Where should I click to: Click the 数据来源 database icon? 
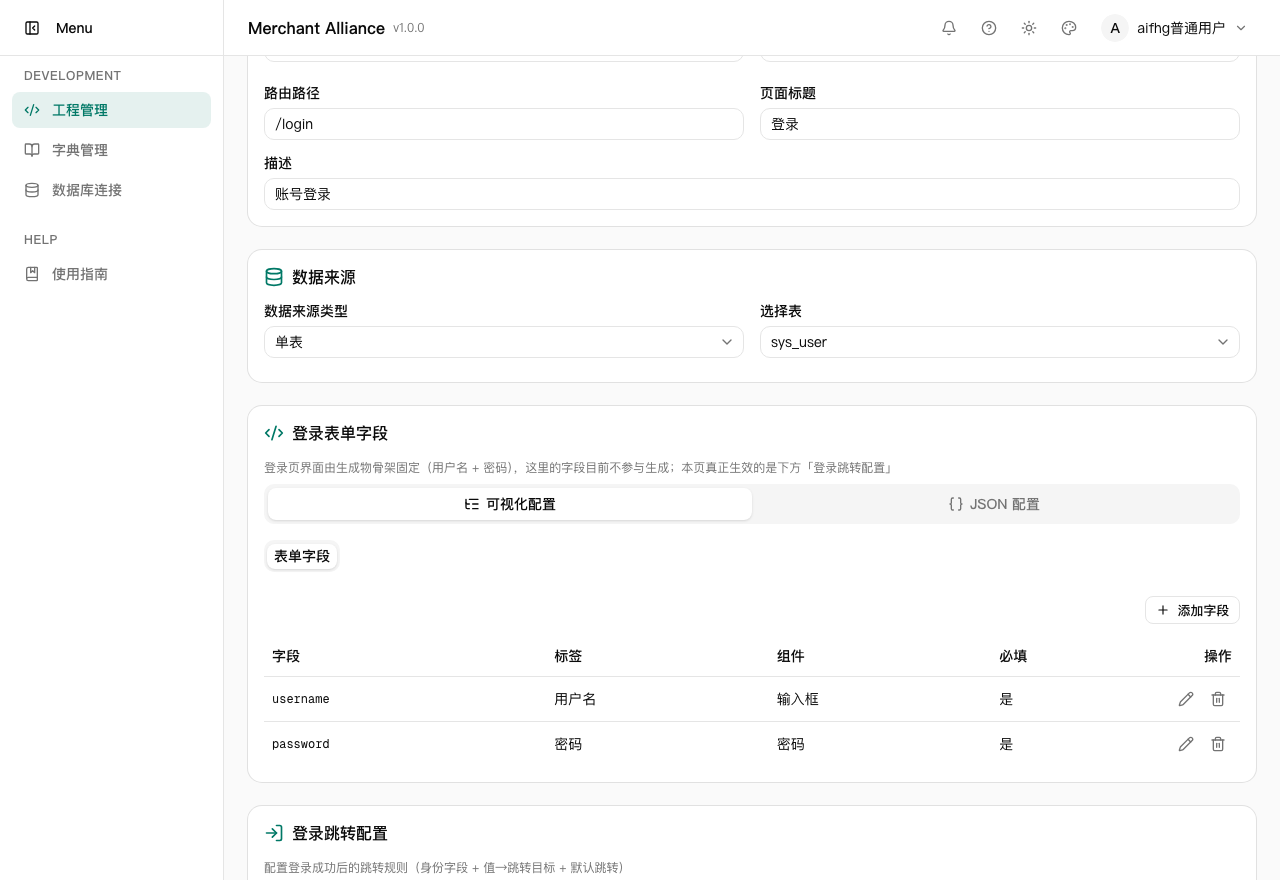[x=274, y=277]
